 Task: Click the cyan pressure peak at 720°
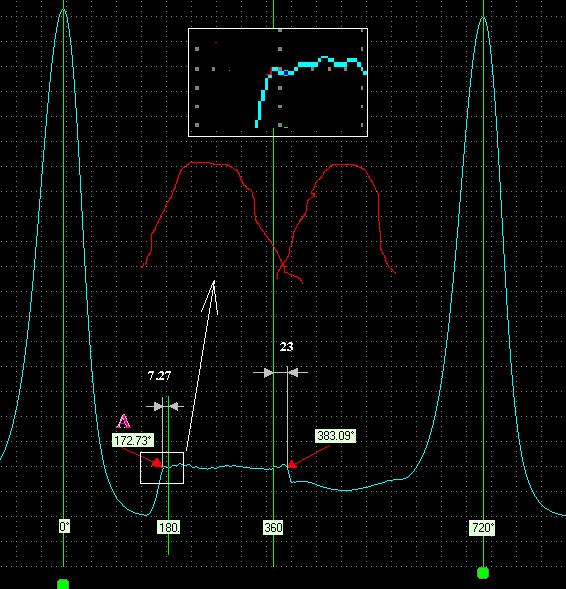(483, 18)
